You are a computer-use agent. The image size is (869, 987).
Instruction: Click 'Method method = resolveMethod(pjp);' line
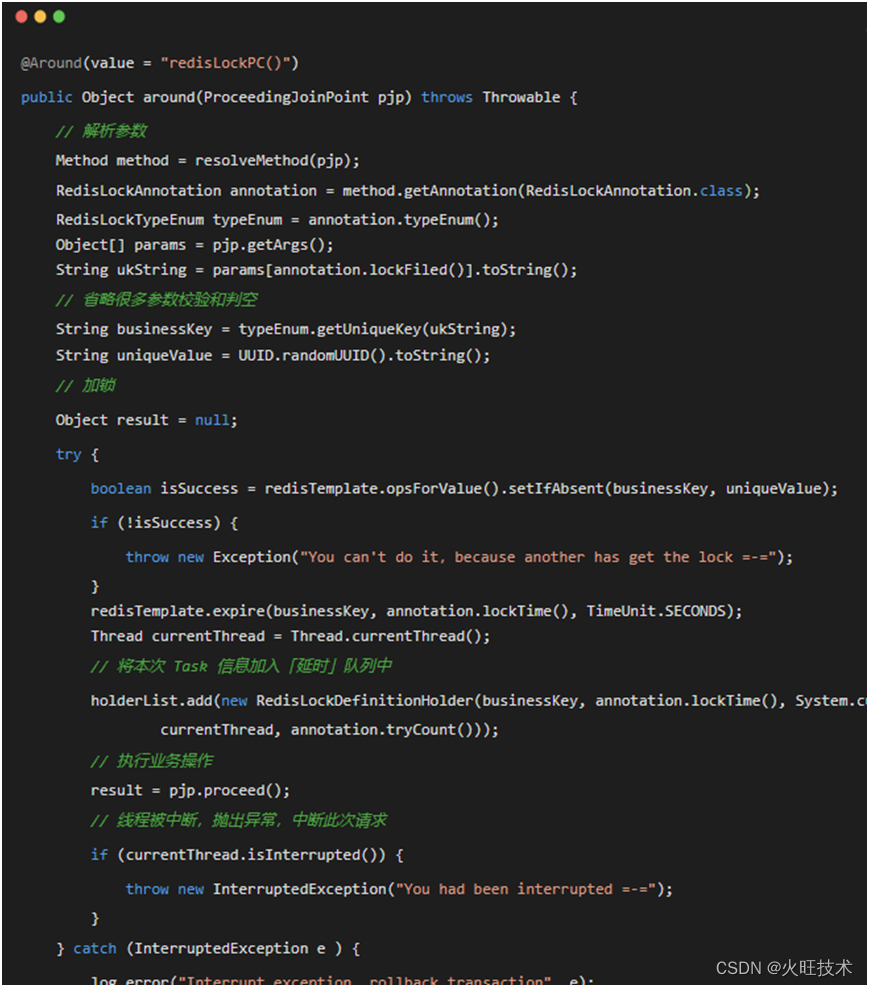[x=207, y=161]
